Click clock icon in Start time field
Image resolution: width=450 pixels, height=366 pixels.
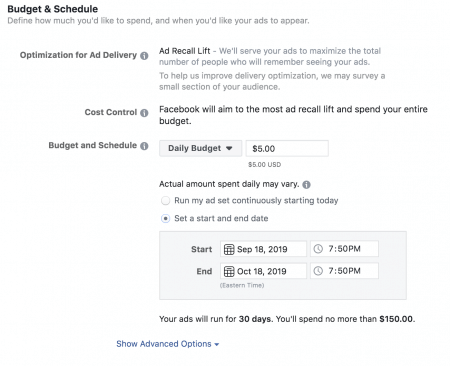click(318, 249)
